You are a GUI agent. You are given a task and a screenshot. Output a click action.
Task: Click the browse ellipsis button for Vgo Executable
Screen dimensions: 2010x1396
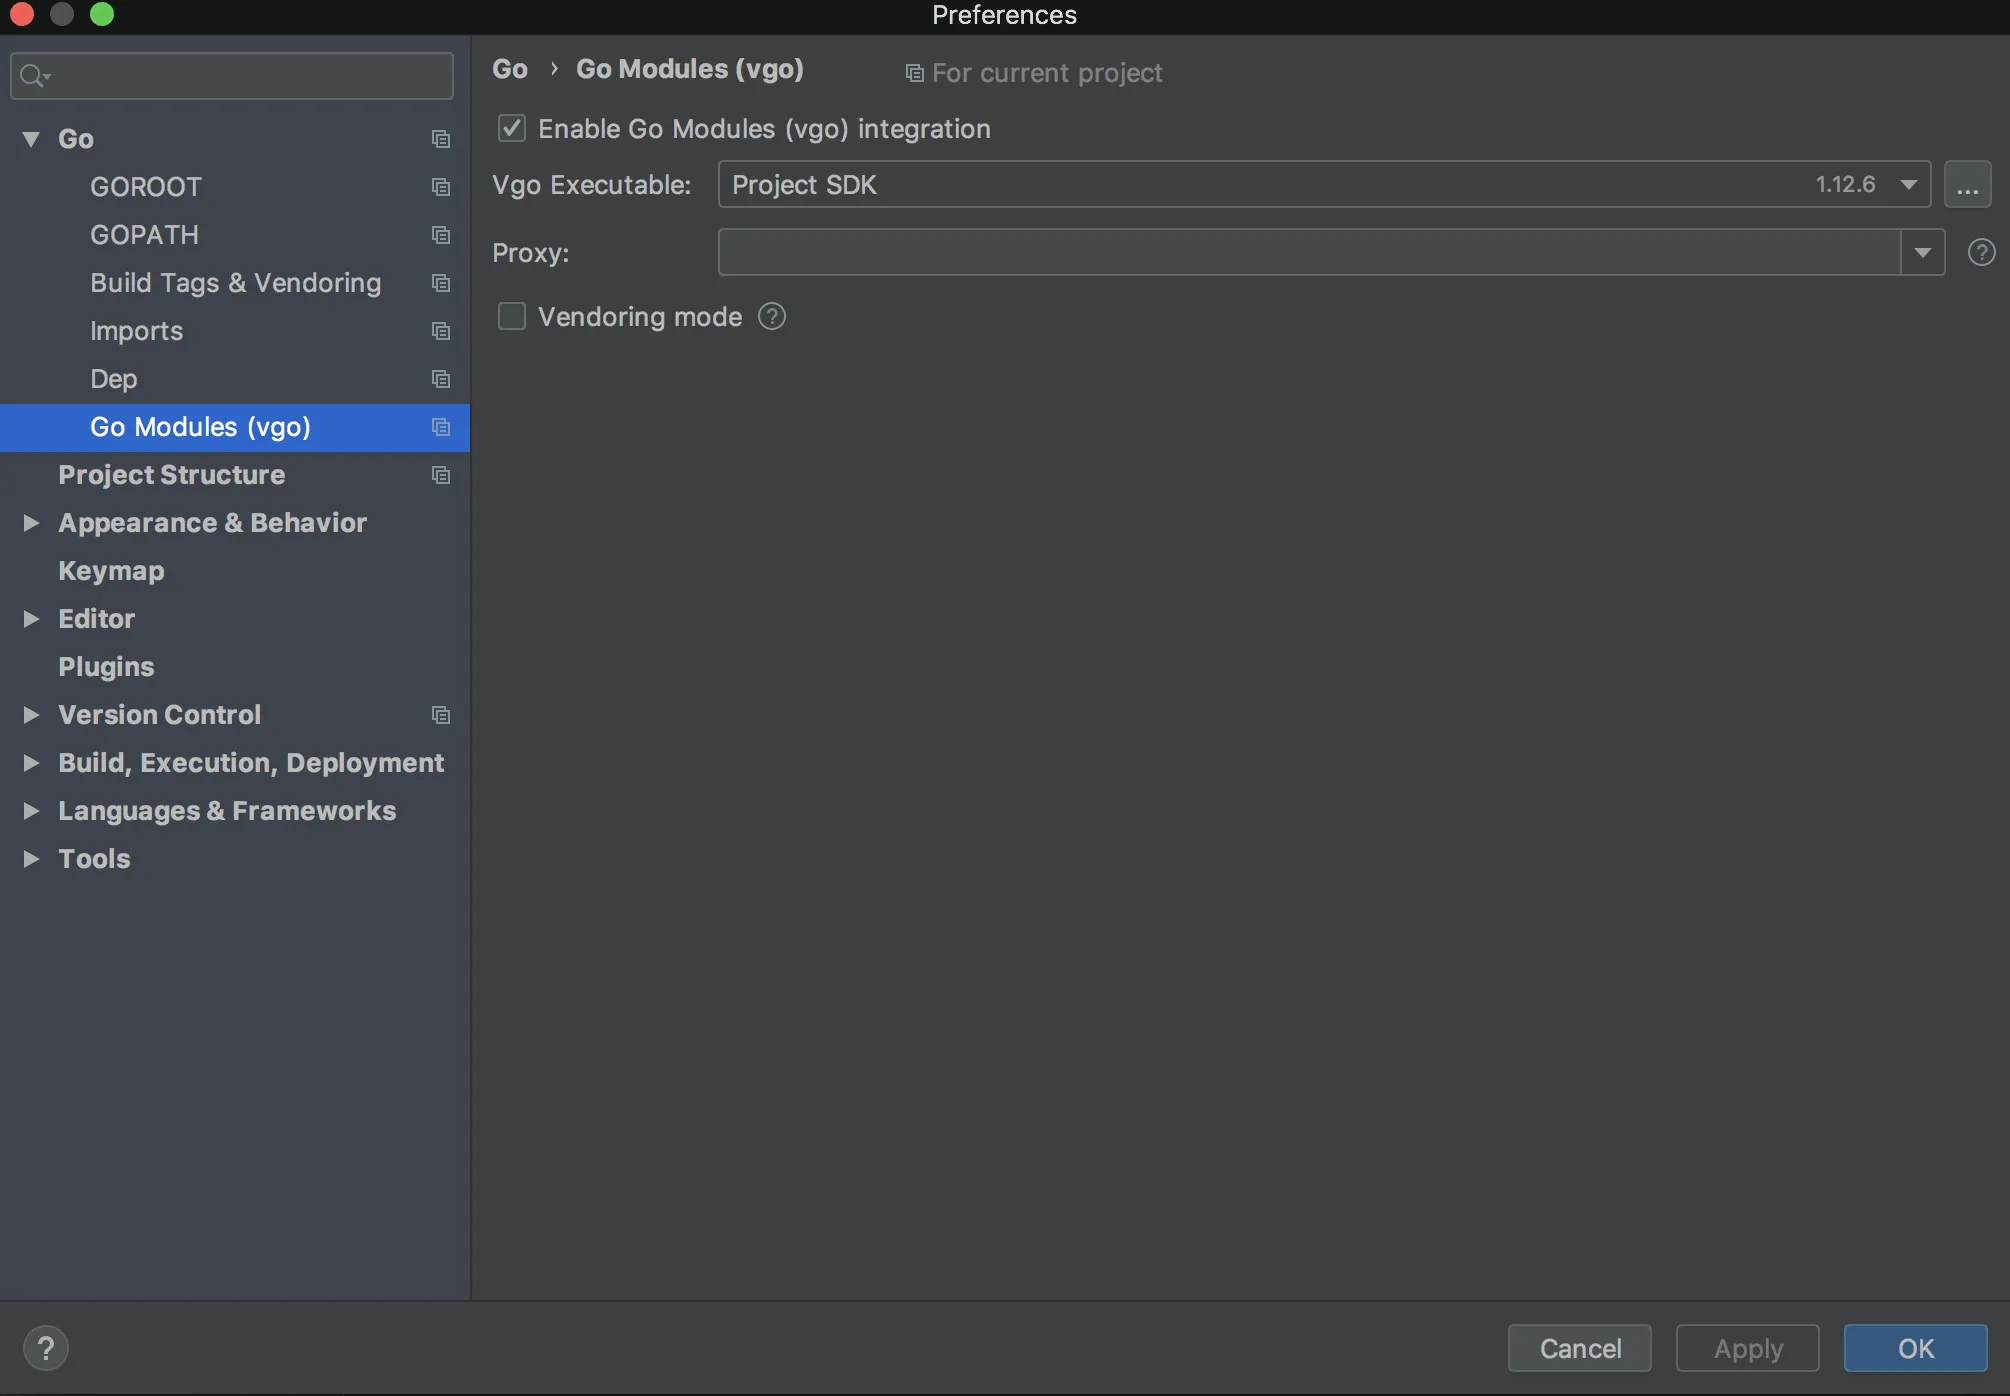1967,185
